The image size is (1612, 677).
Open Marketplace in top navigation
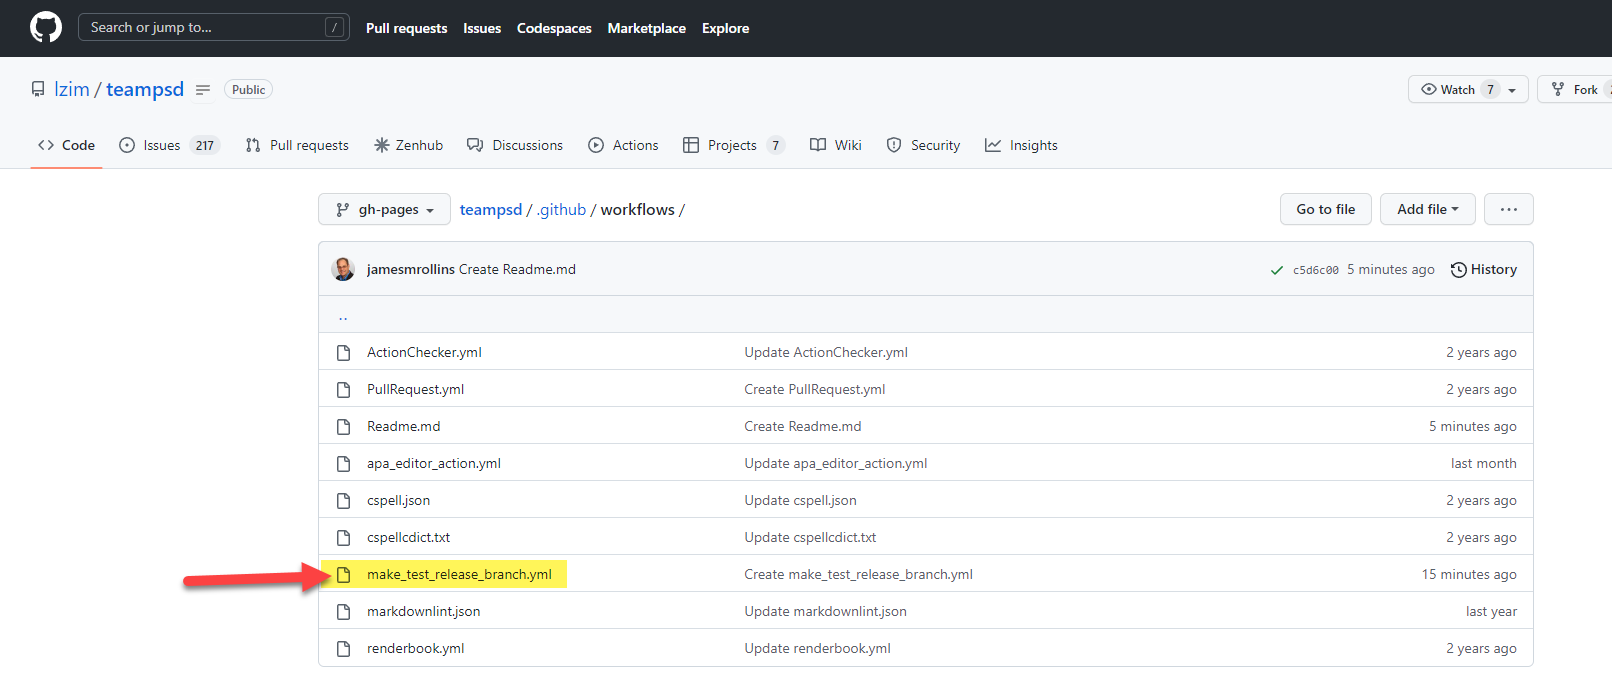(646, 28)
